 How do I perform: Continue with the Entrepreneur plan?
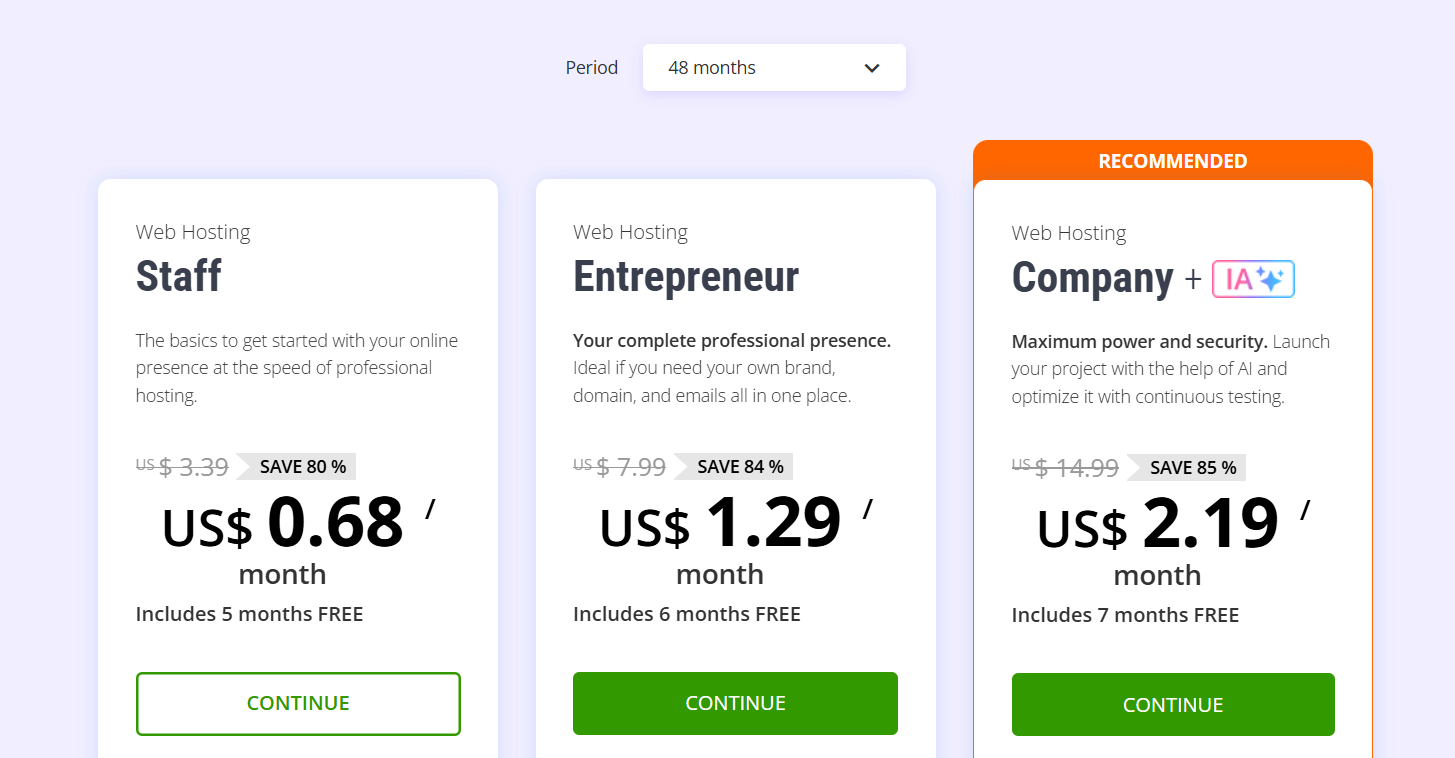click(735, 703)
